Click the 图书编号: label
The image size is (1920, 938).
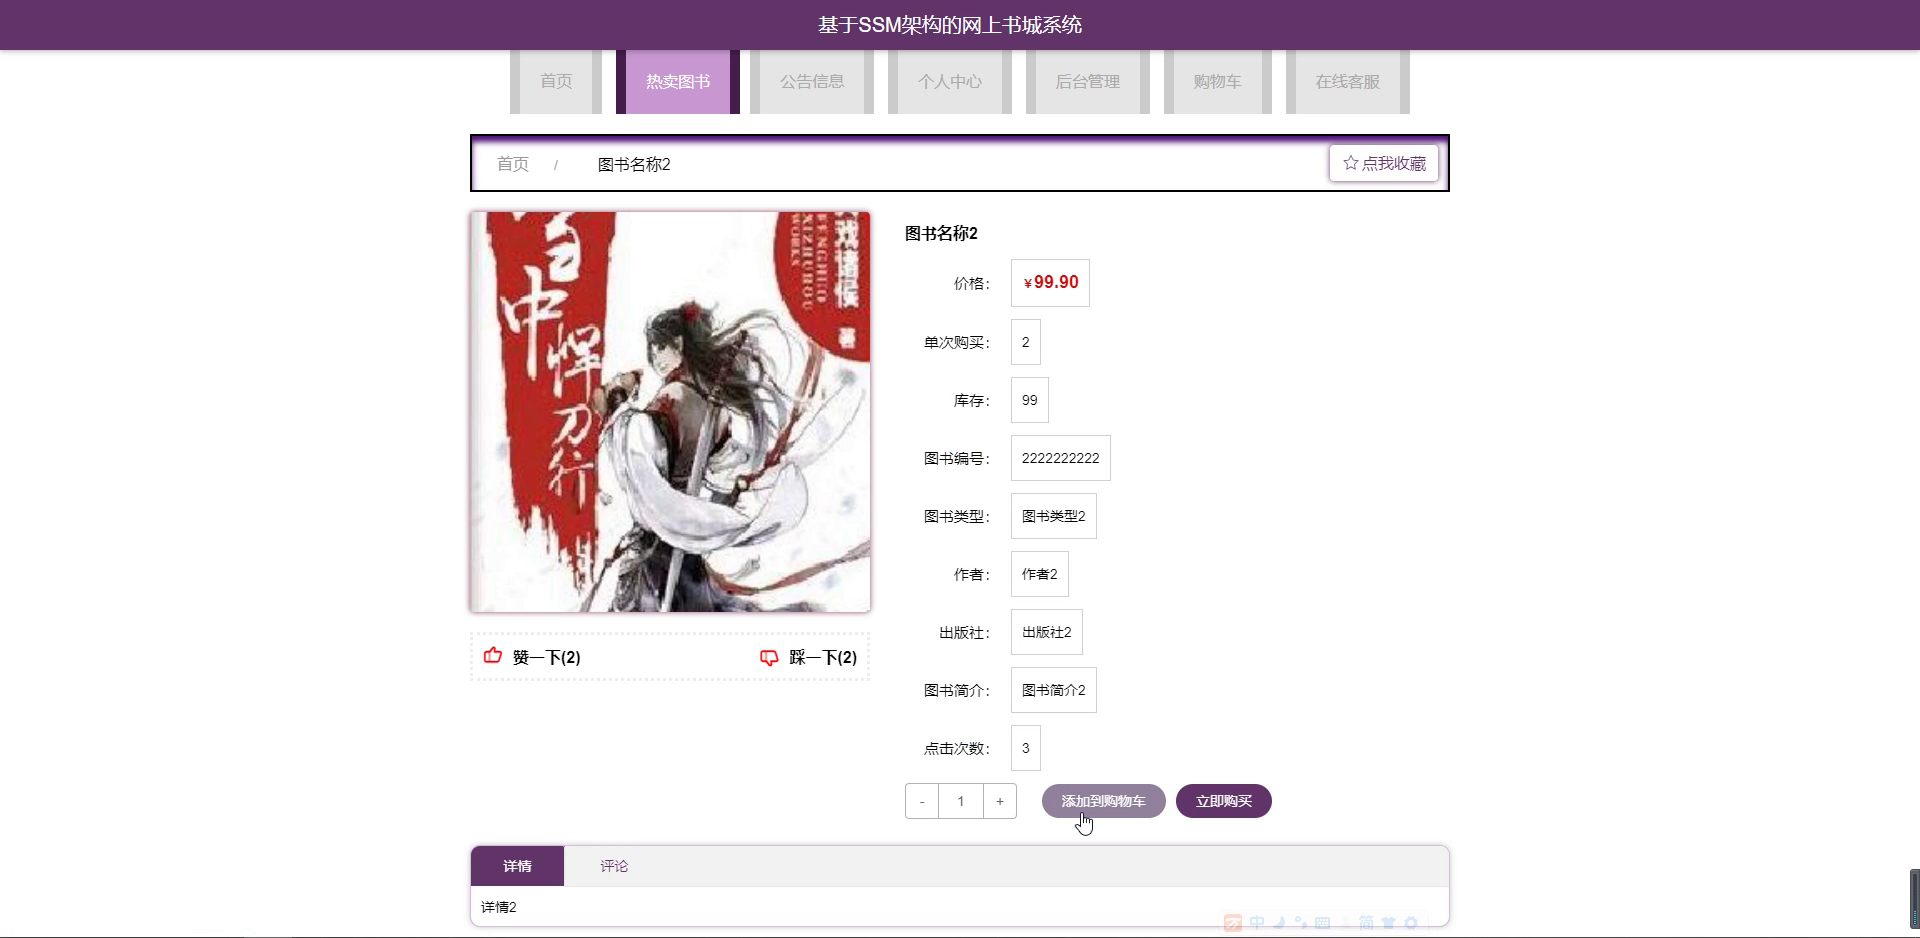click(x=957, y=459)
